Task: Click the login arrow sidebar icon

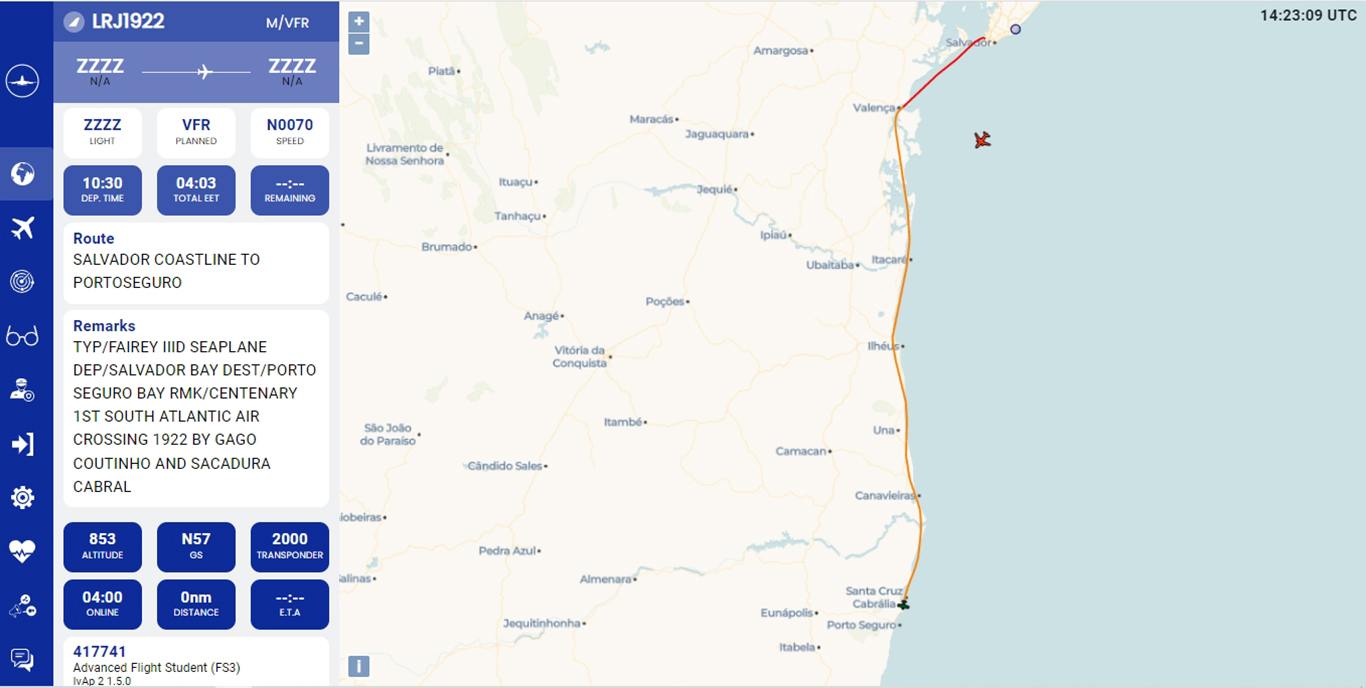Action: point(22,444)
